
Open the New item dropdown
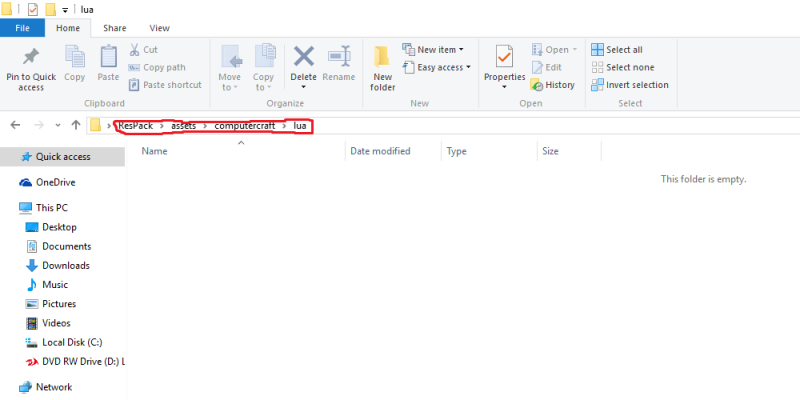coord(433,49)
